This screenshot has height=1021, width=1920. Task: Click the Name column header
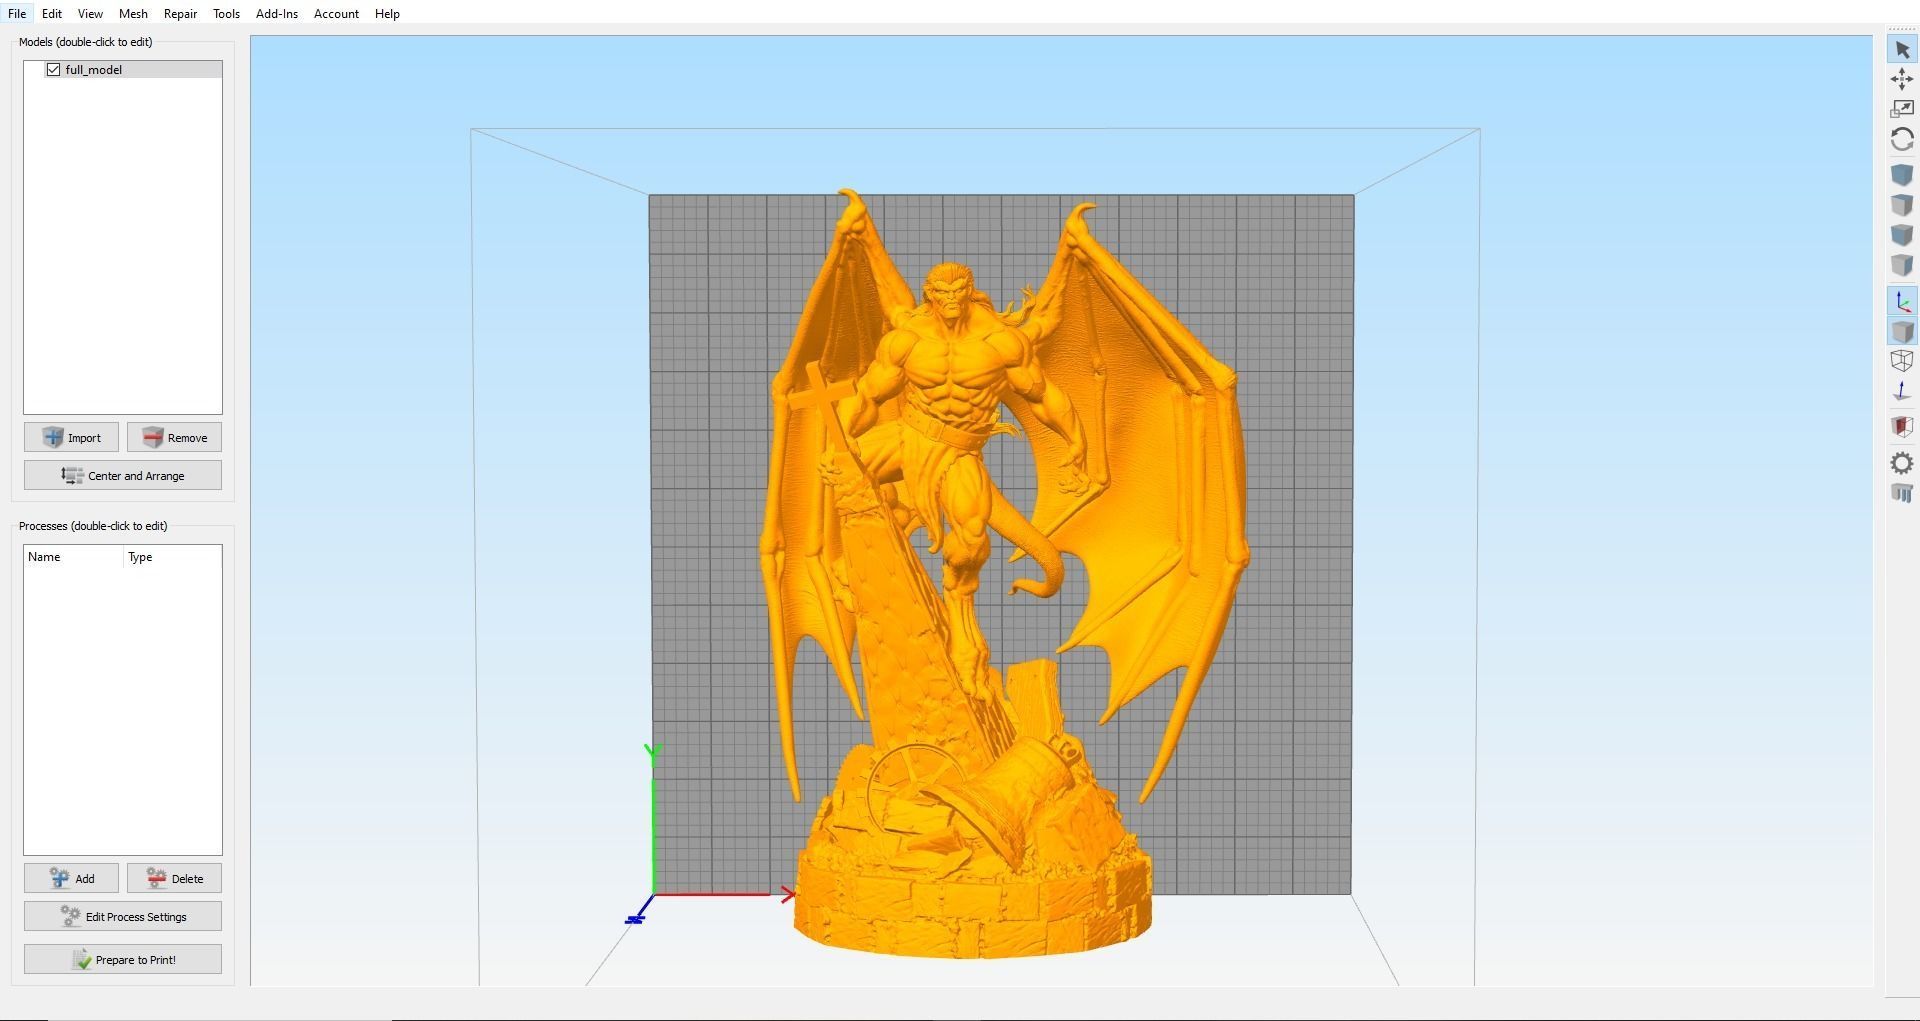[74, 557]
